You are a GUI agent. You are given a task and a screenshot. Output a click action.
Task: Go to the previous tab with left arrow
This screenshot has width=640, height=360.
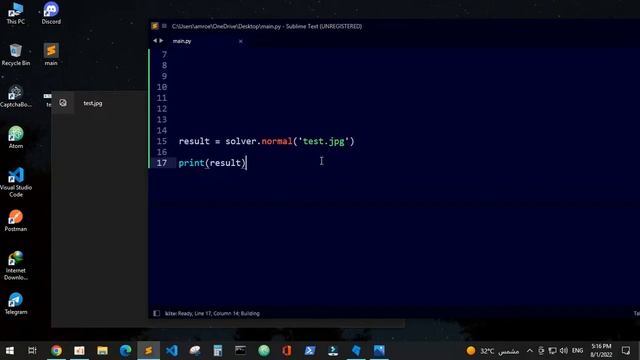(x=155, y=41)
